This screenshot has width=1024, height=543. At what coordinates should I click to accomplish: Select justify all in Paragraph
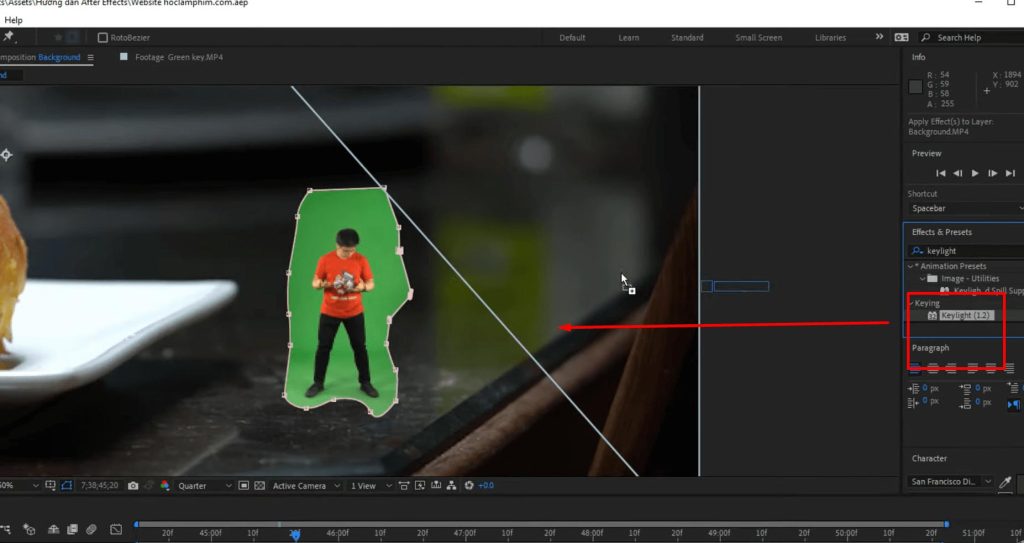(1010, 368)
